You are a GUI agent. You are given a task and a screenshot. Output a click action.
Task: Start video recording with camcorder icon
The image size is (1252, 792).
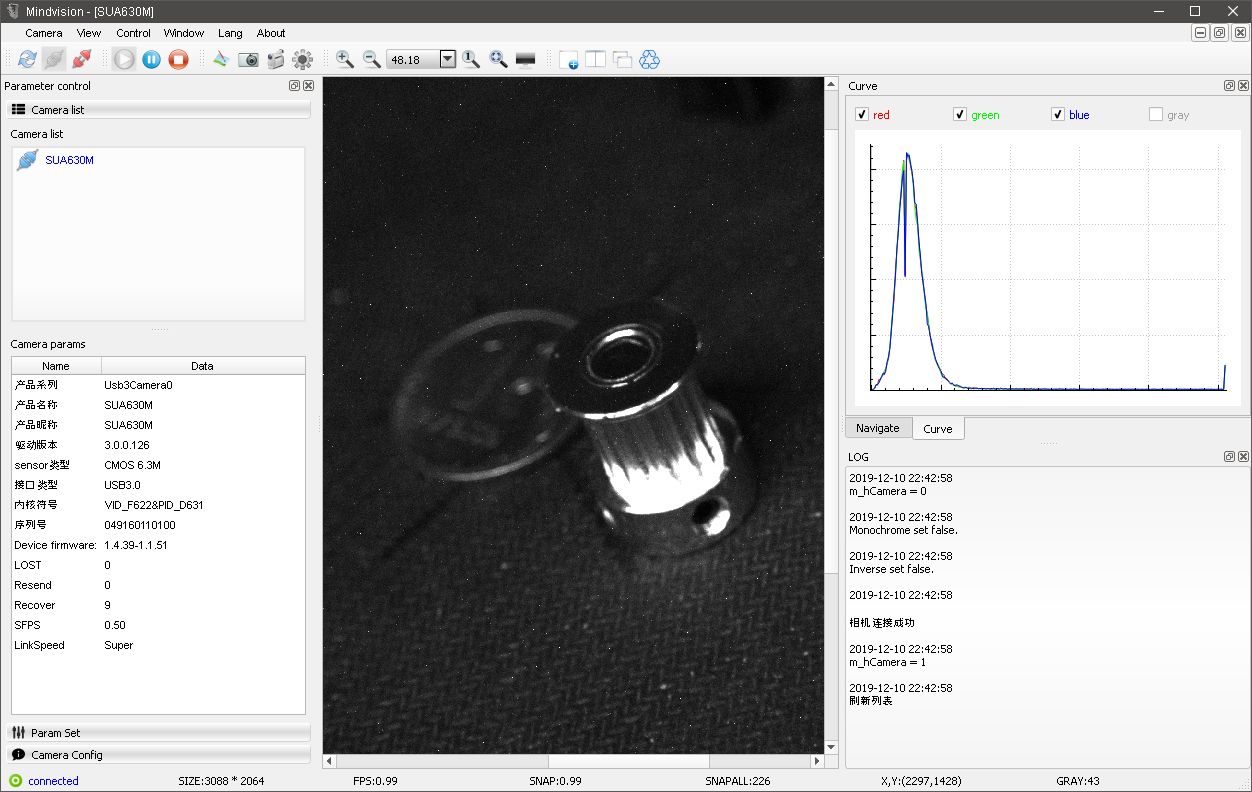pyautogui.click(x=275, y=60)
